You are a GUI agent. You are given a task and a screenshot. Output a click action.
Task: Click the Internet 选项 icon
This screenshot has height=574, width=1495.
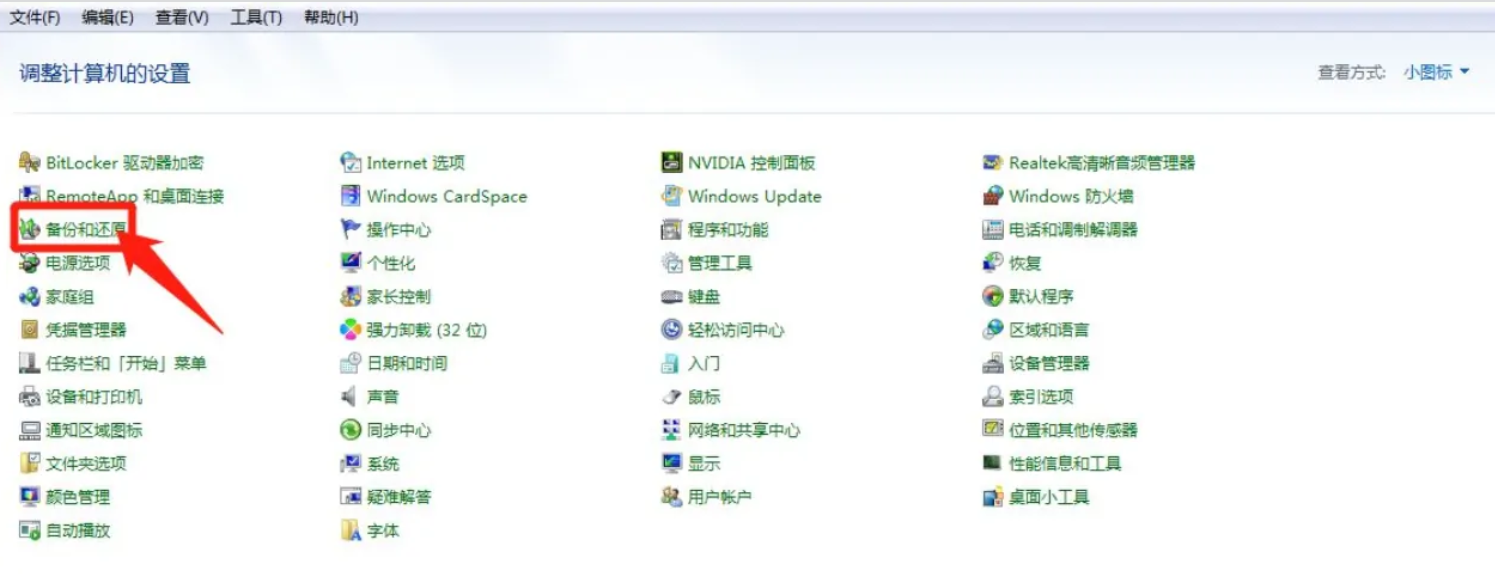pyautogui.click(x=350, y=163)
